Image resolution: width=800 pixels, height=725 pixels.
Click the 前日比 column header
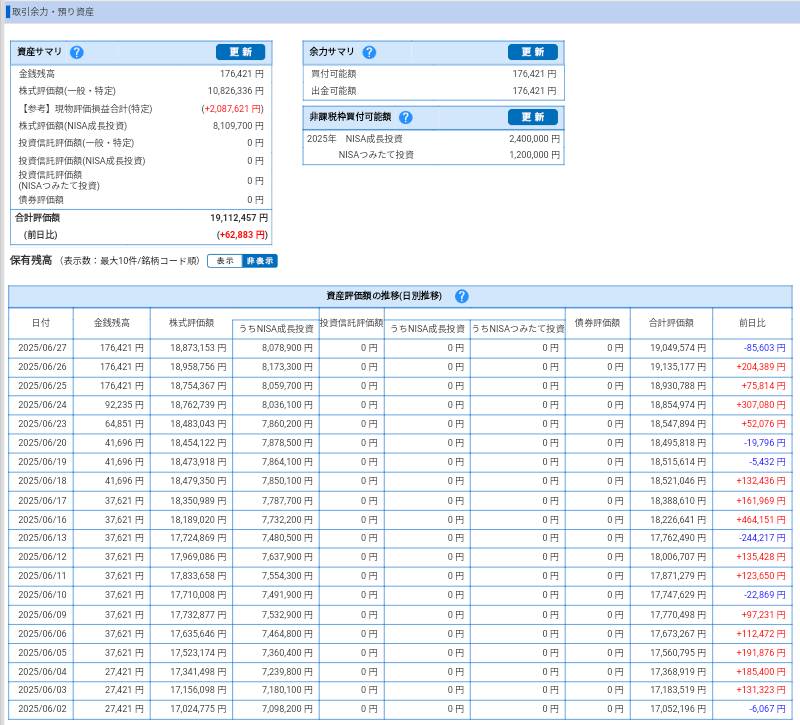tap(752, 323)
